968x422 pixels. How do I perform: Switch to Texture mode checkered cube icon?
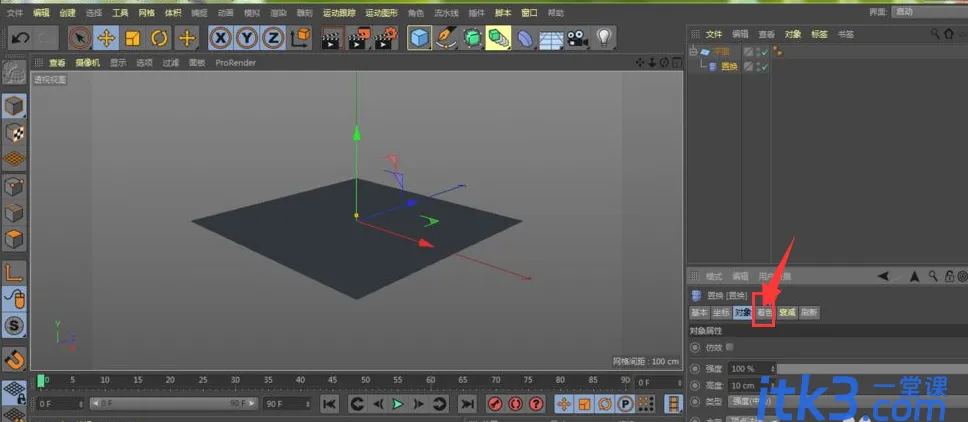pos(14,132)
